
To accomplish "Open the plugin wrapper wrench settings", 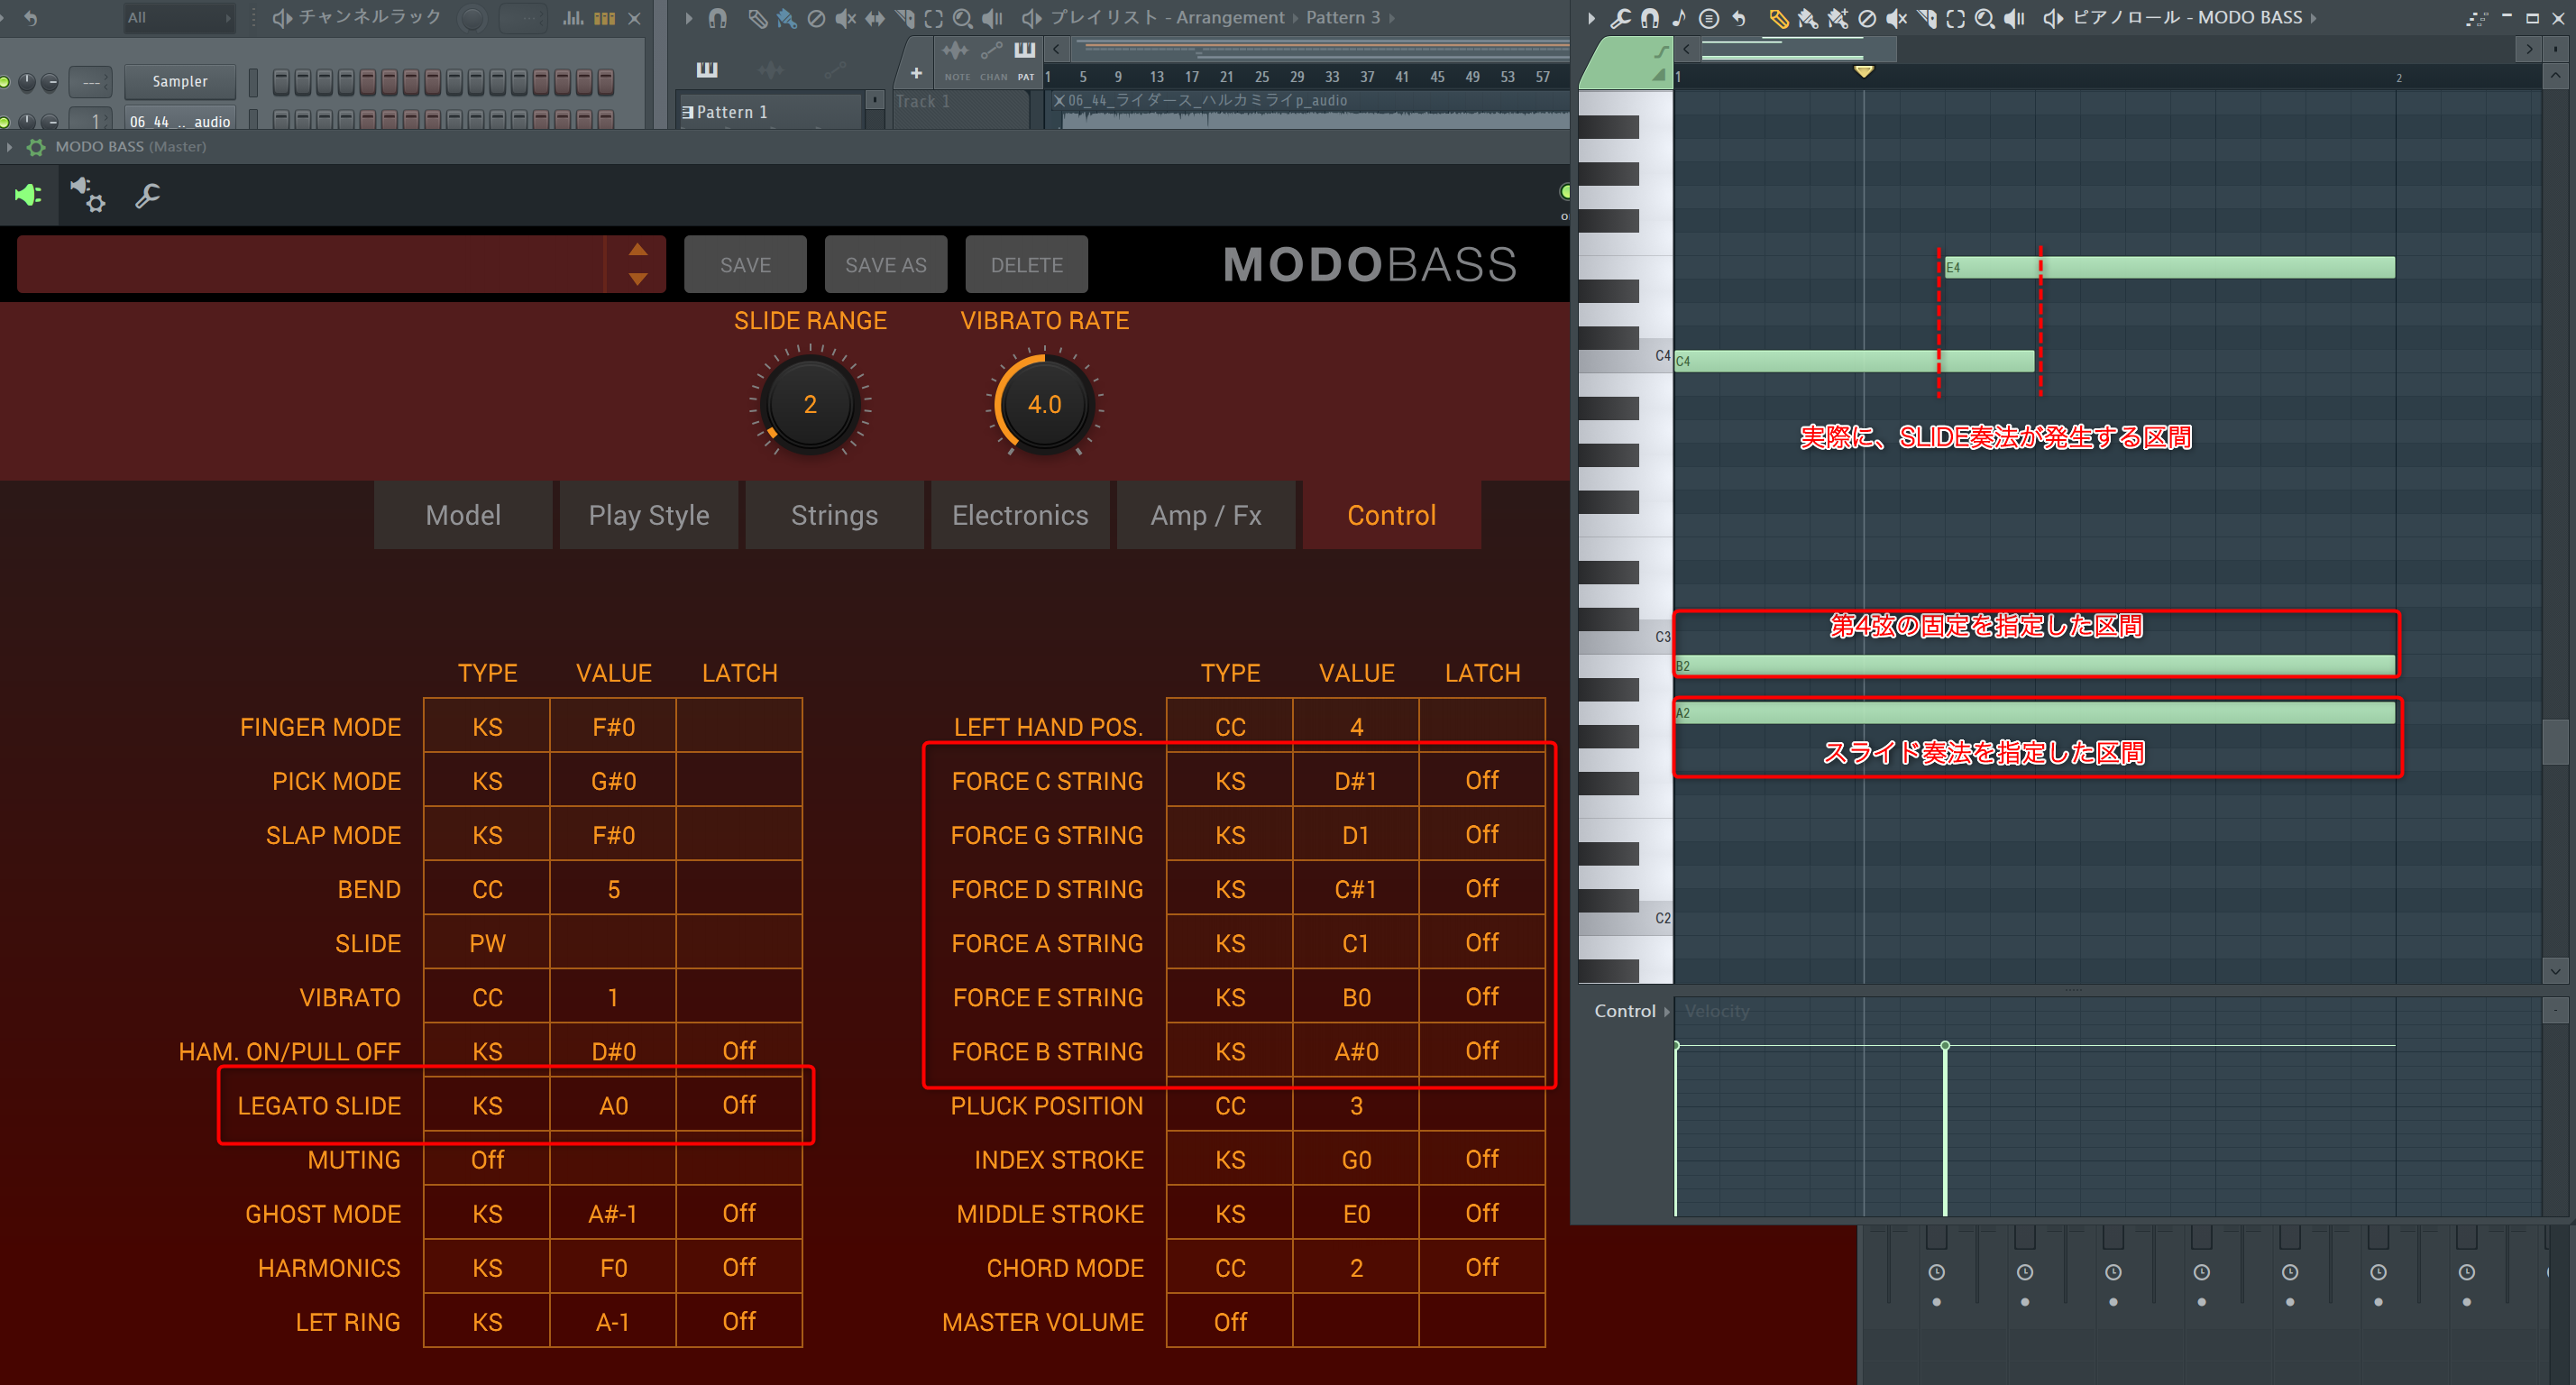I will (x=148, y=196).
